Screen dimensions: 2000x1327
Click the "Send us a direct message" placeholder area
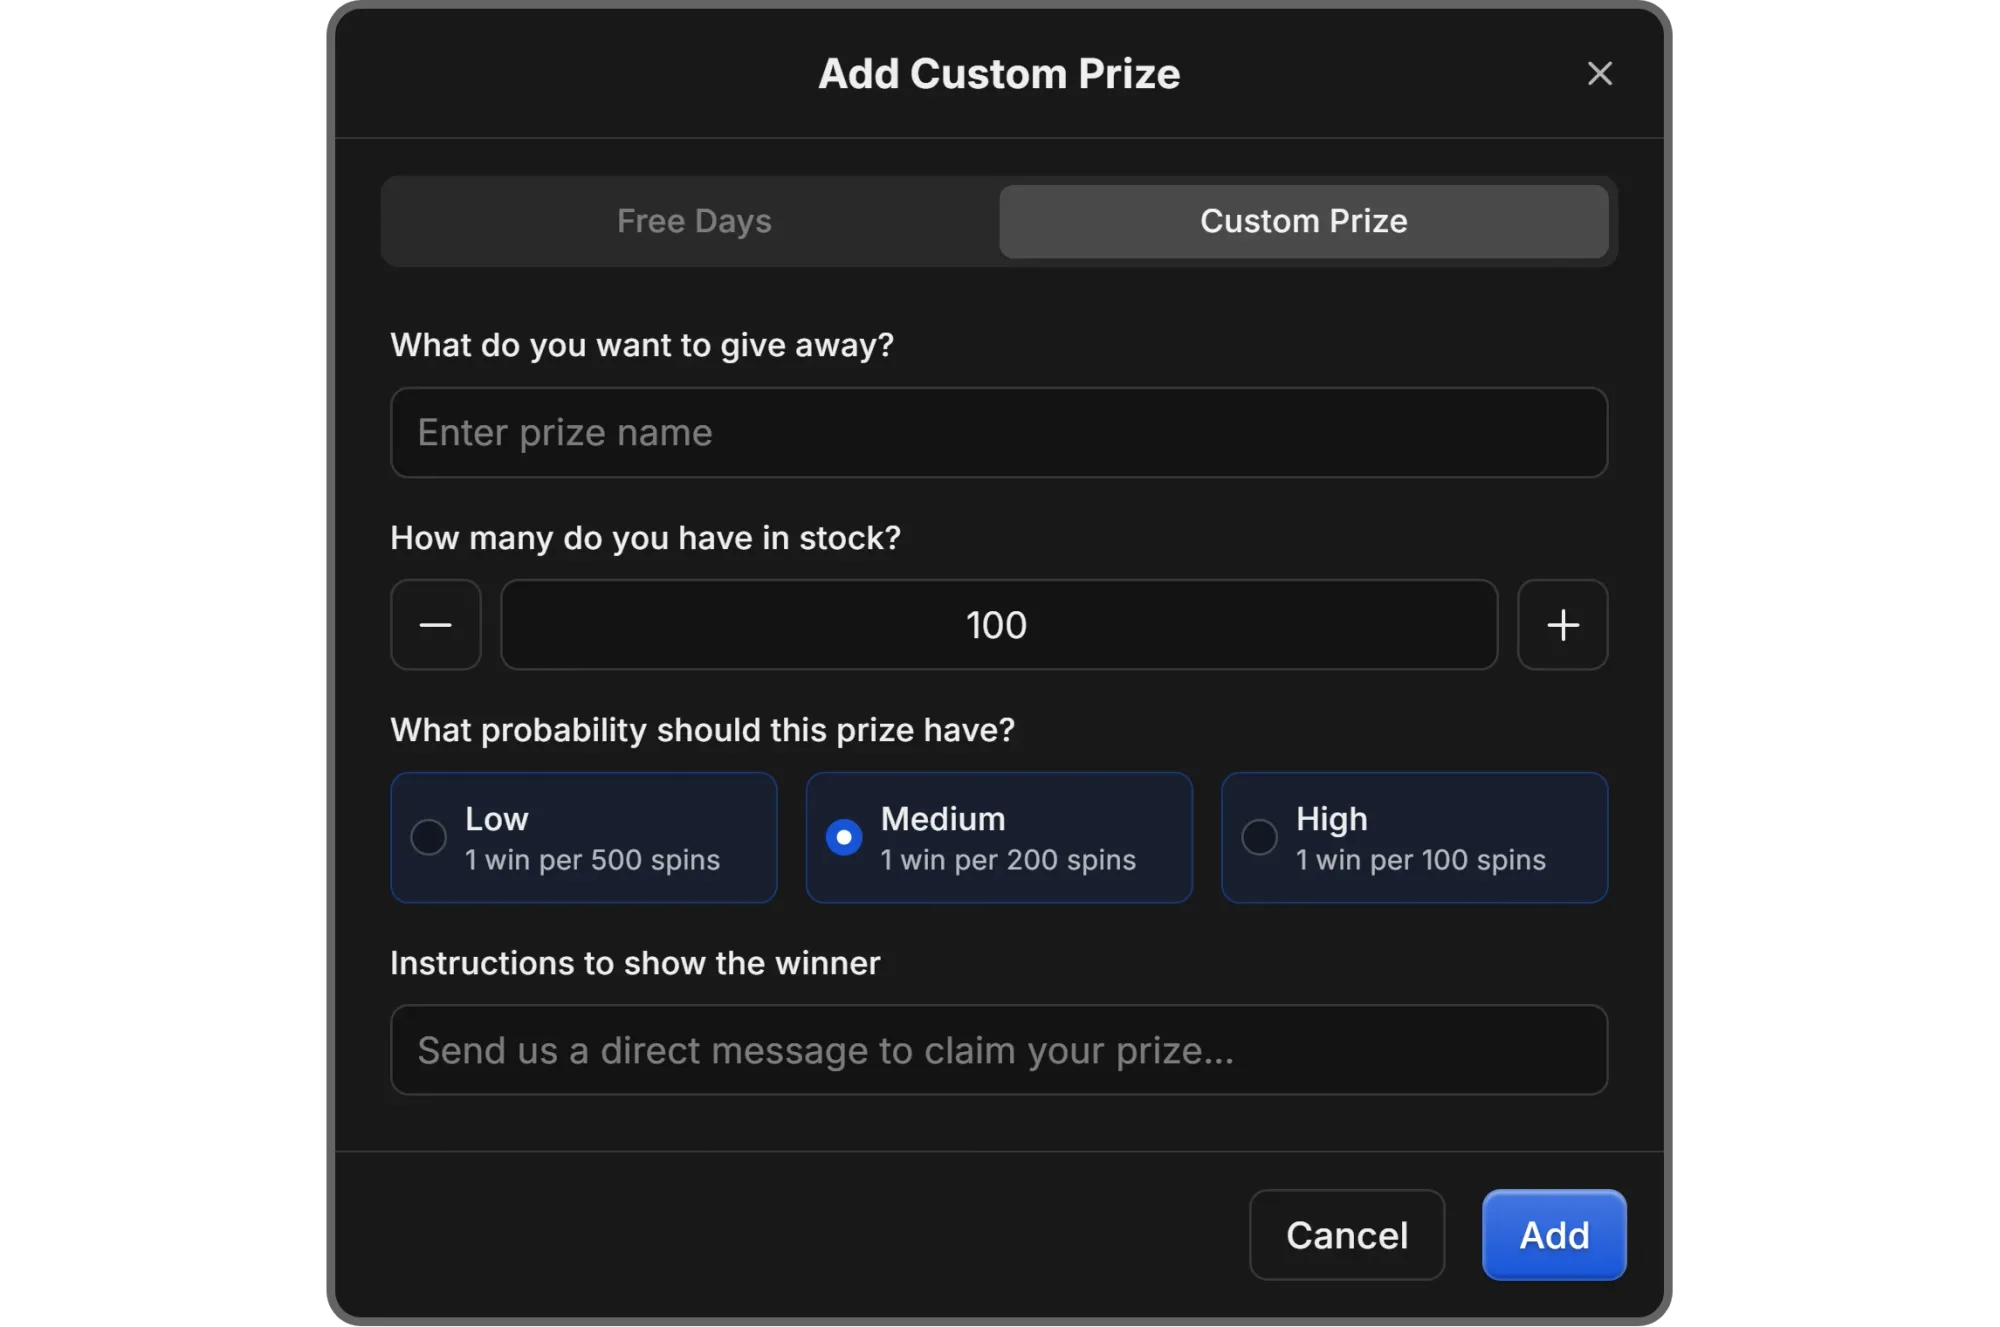point(1000,1050)
